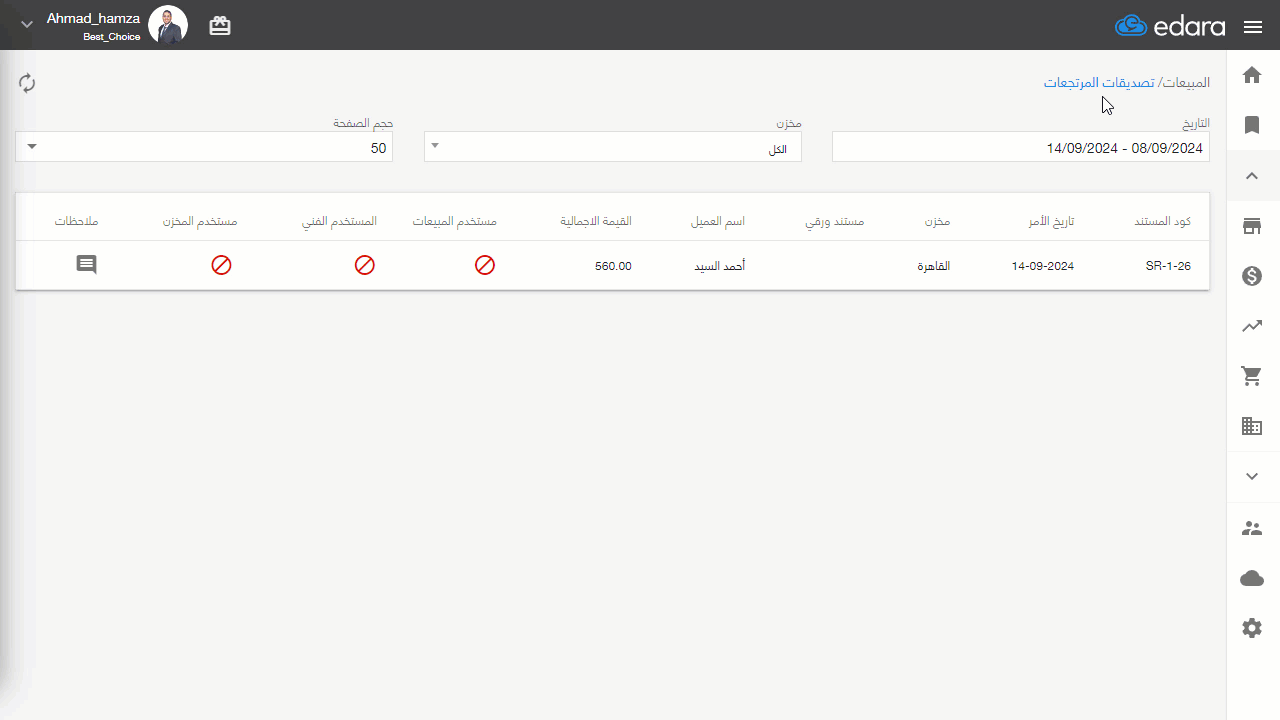Image resolution: width=1280 pixels, height=720 pixels.
Task: Open the حجم الصفحة page size dropdown
Action: (204, 147)
